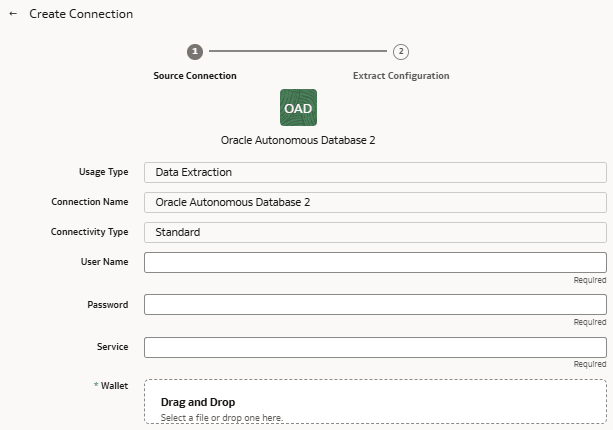
Task: Click the OAD Oracle Autonomous Database icon
Action: pyautogui.click(x=298, y=108)
